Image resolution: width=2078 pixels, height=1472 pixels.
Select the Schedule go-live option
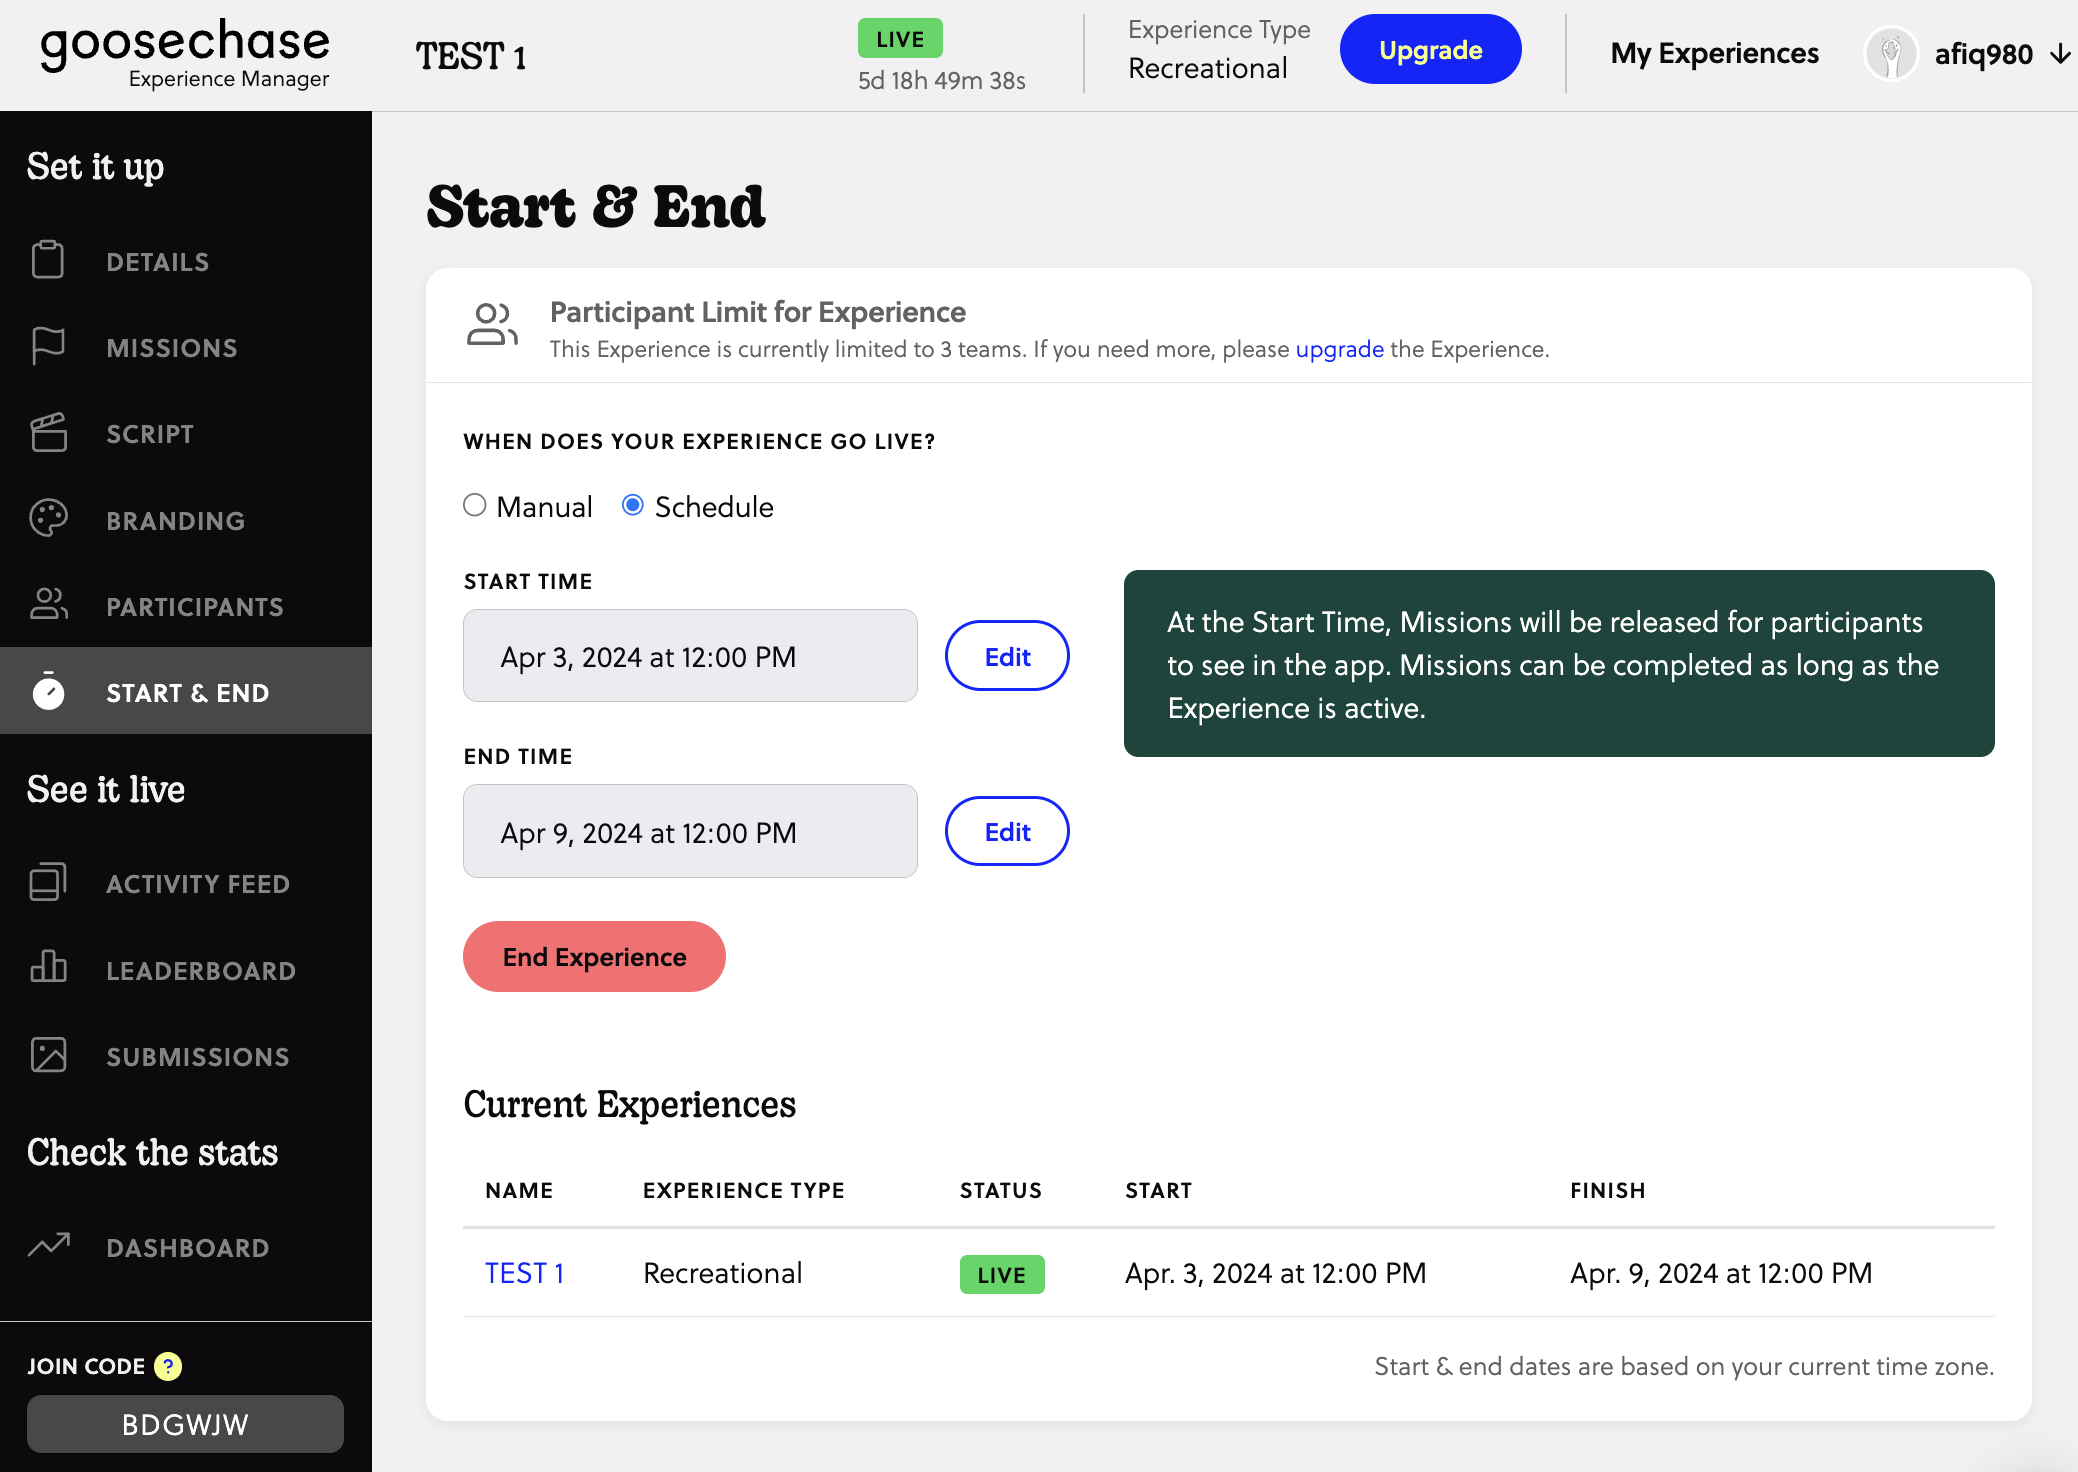point(632,506)
